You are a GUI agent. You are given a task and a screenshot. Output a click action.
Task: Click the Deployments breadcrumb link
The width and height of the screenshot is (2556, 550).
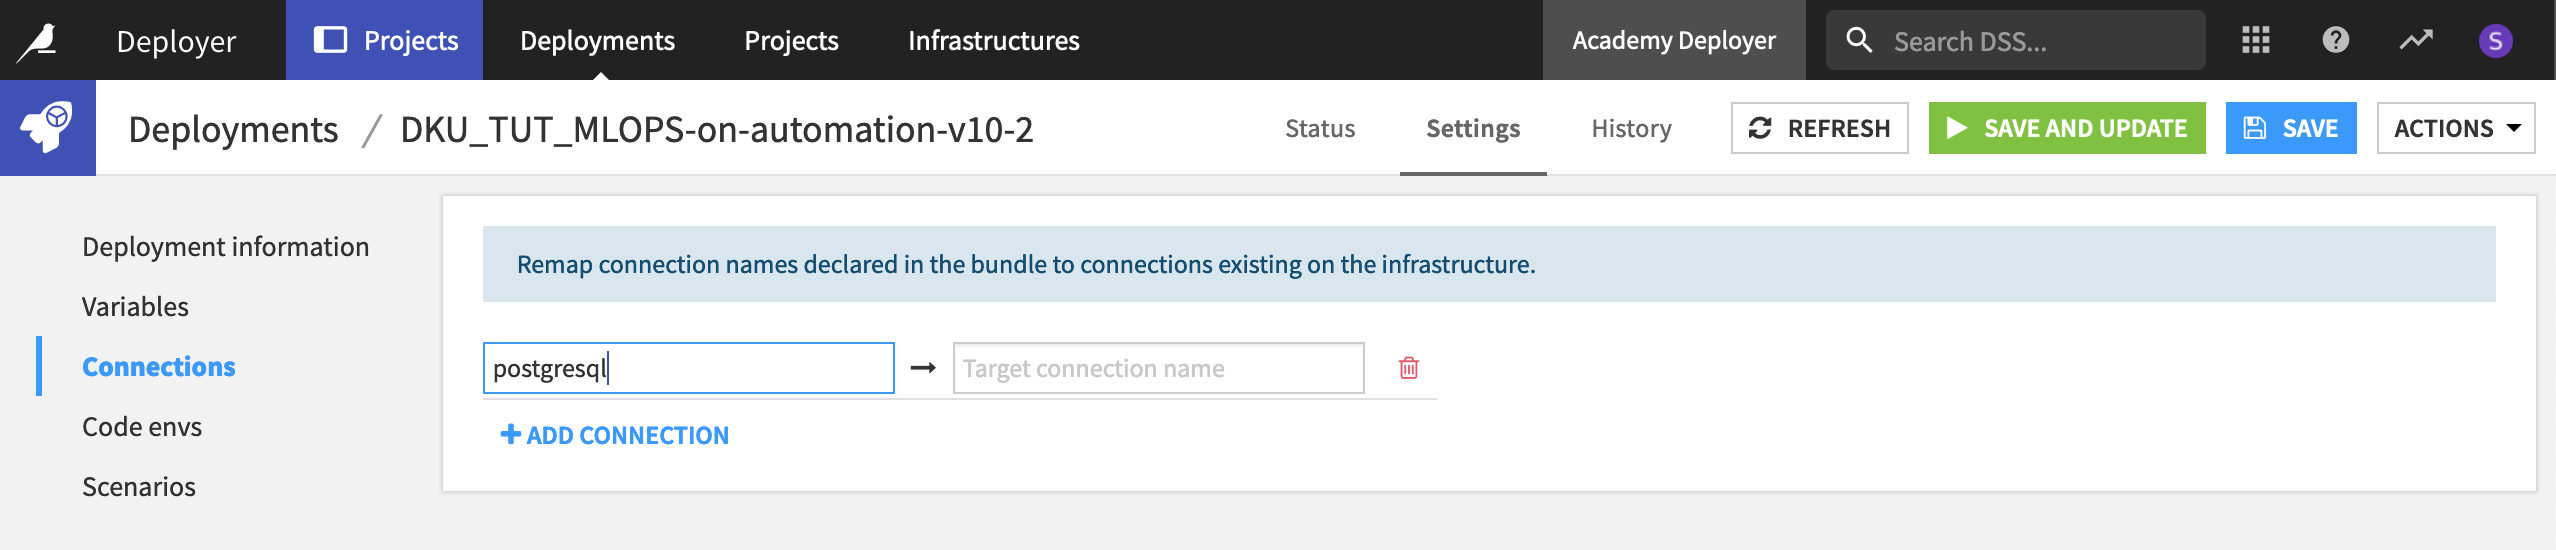234,130
